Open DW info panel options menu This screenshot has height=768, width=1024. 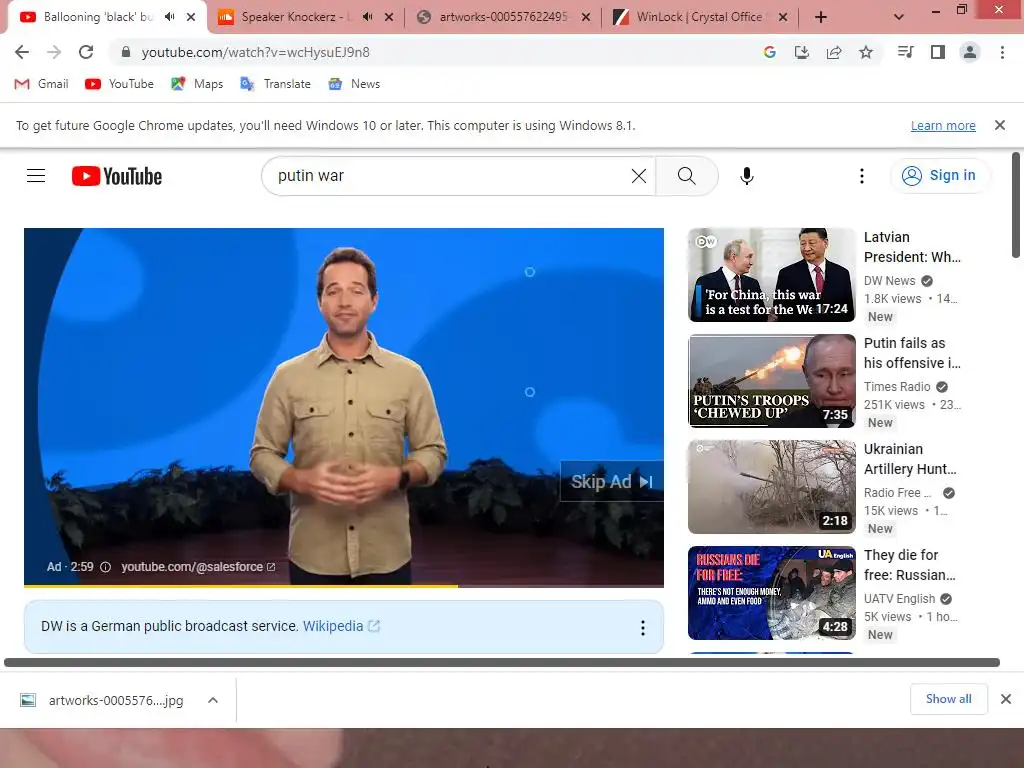pyautogui.click(x=643, y=628)
